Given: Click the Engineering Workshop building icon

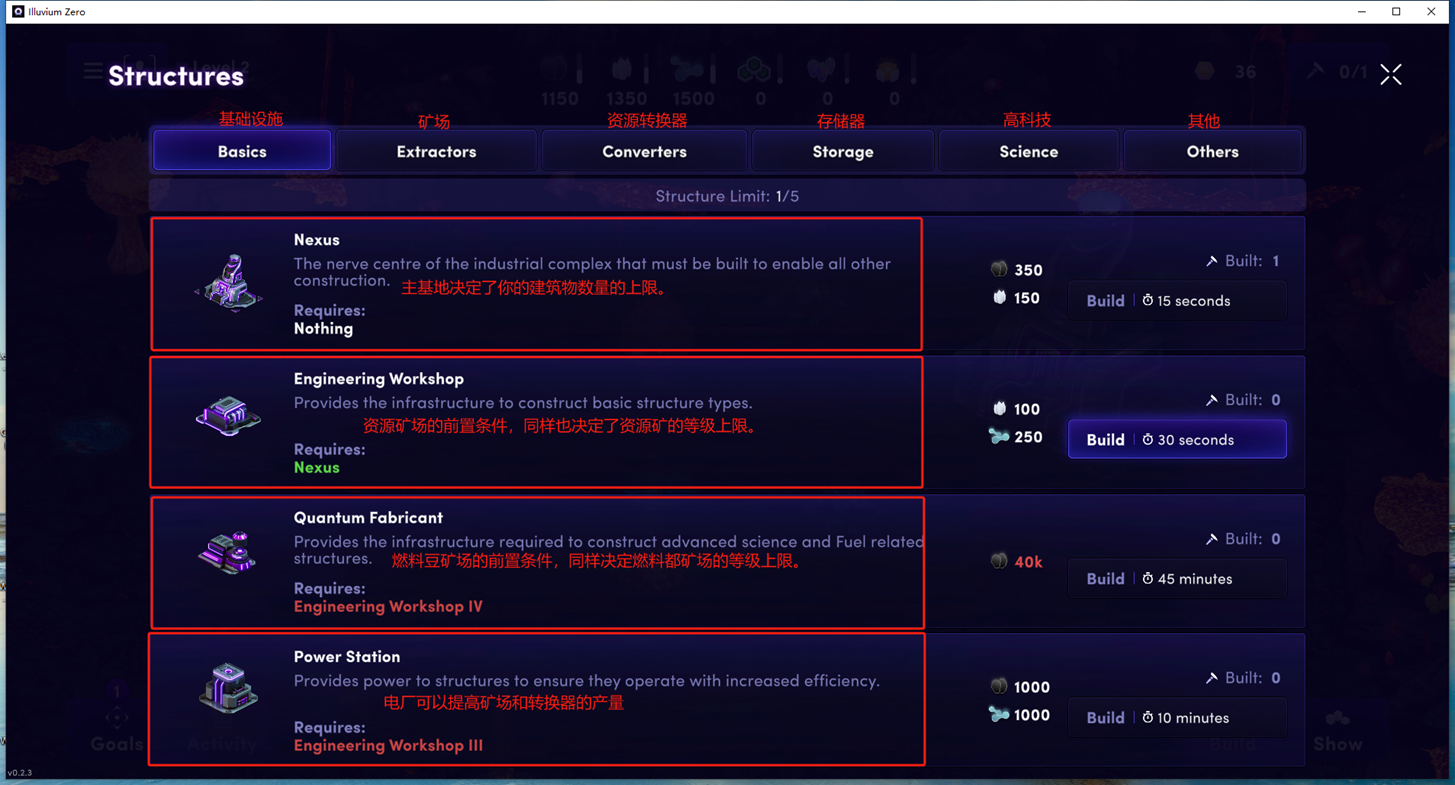Looking at the screenshot, I should click(x=228, y=416).
